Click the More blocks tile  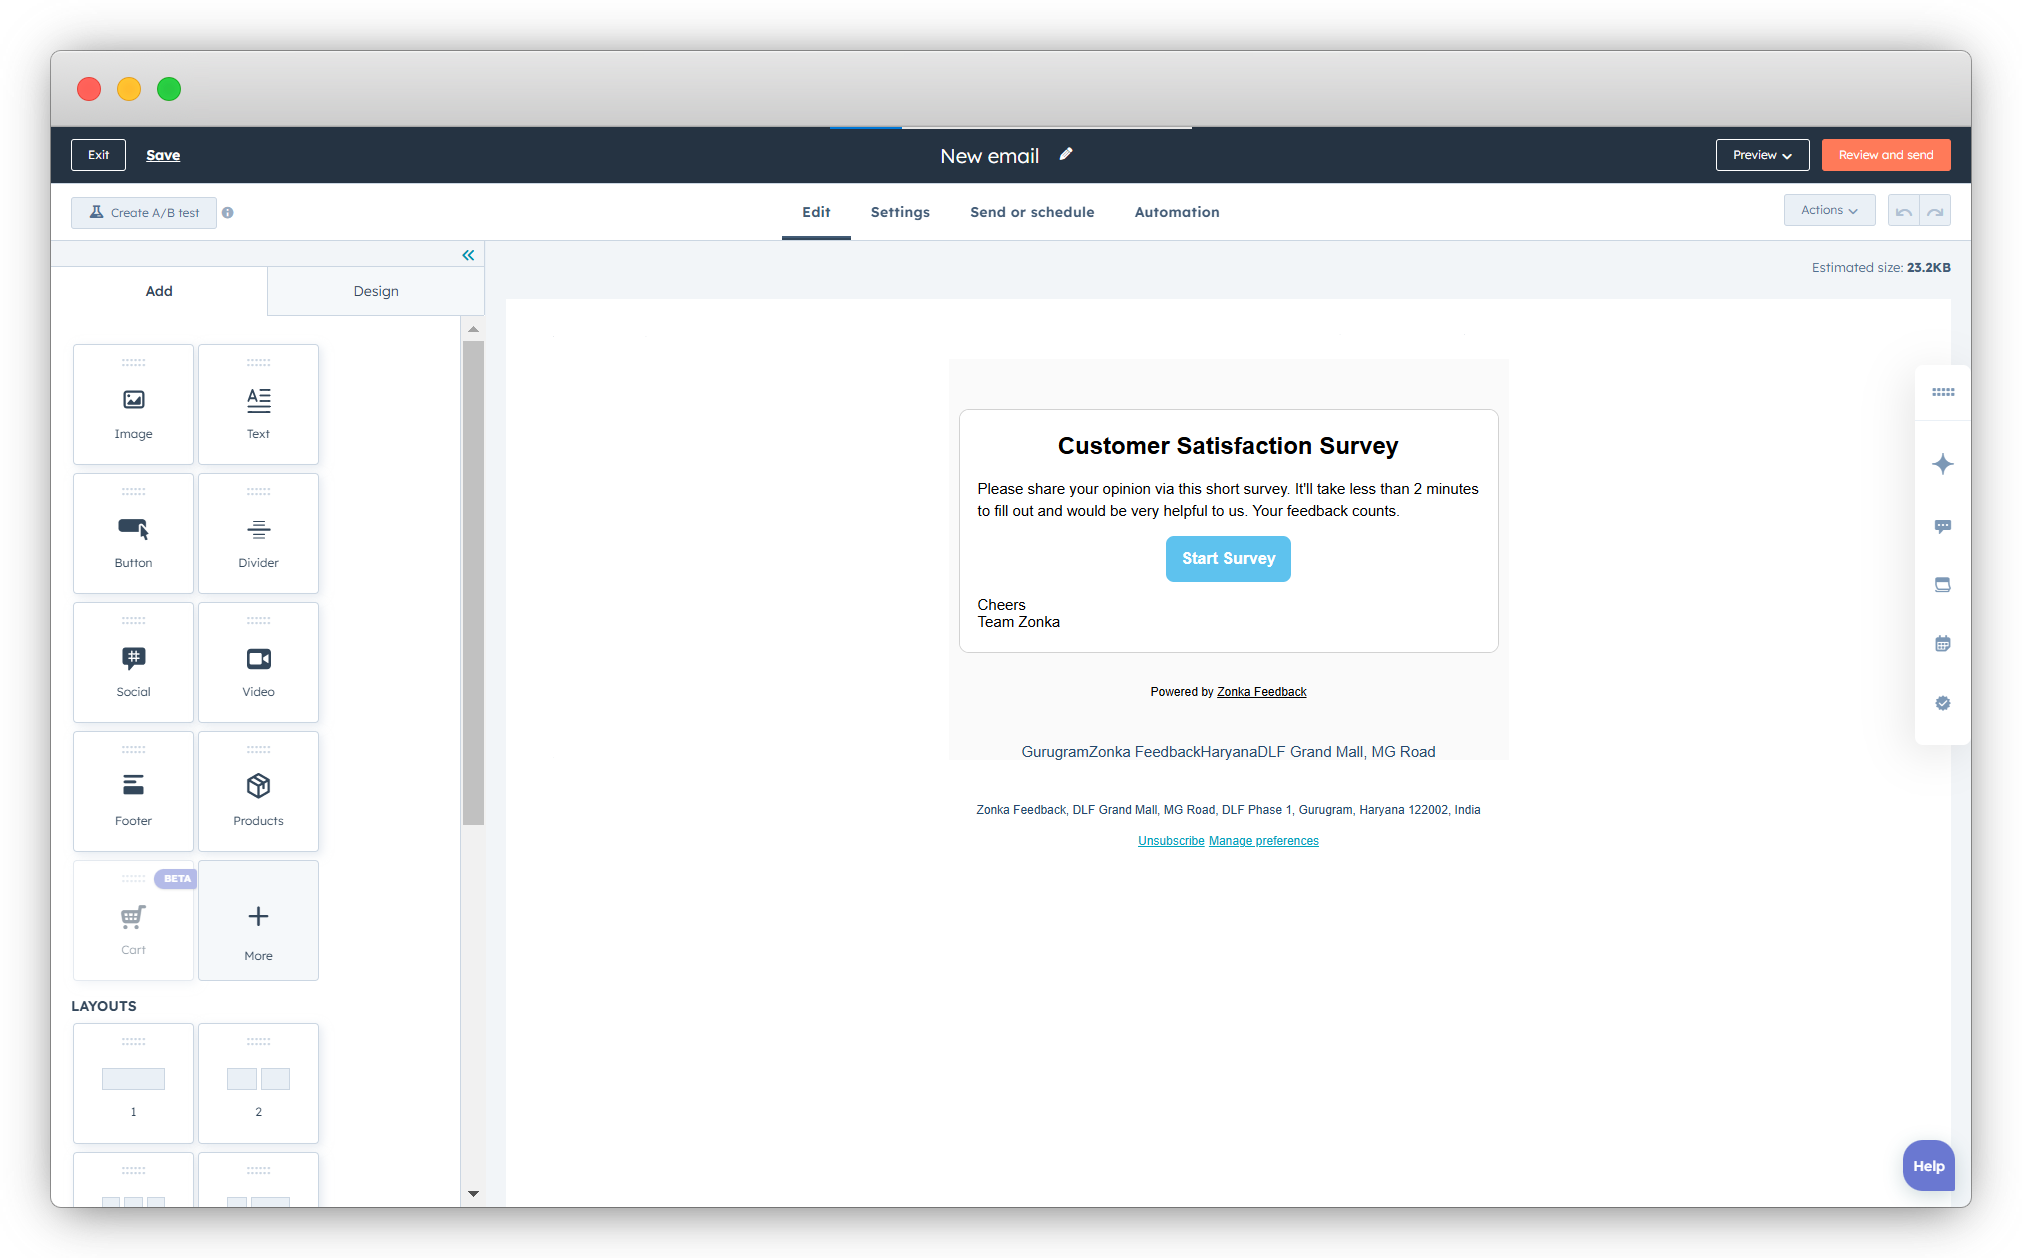pos(258,920)
